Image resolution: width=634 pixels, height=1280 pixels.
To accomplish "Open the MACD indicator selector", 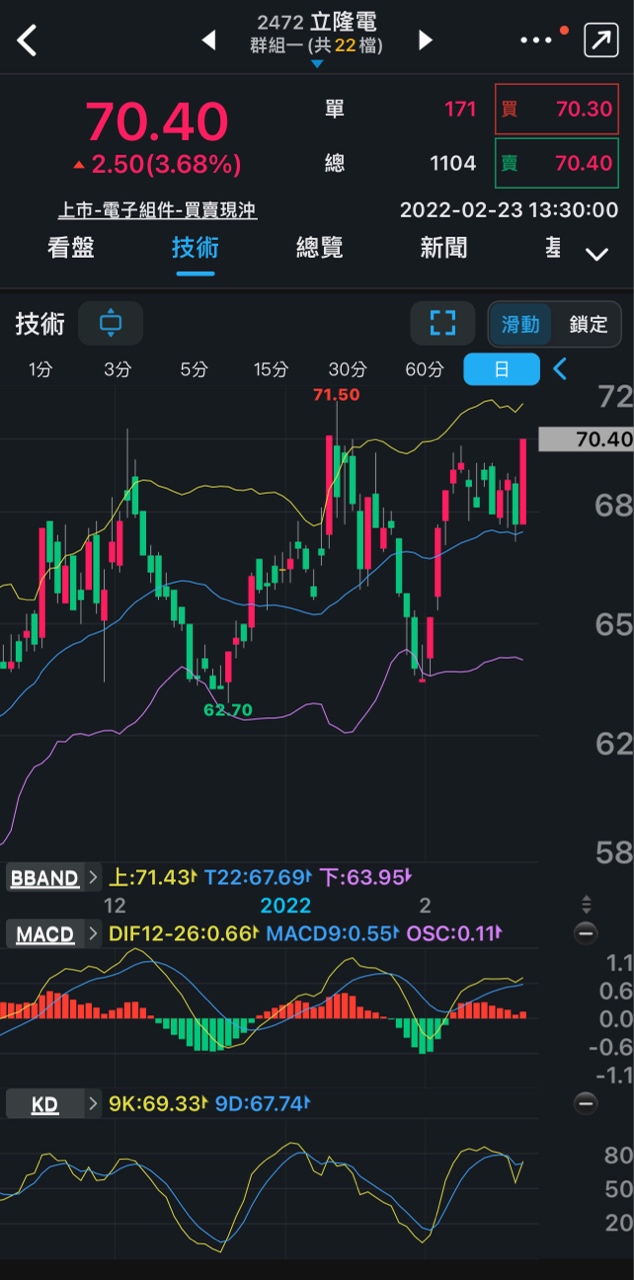I will 53,934.
